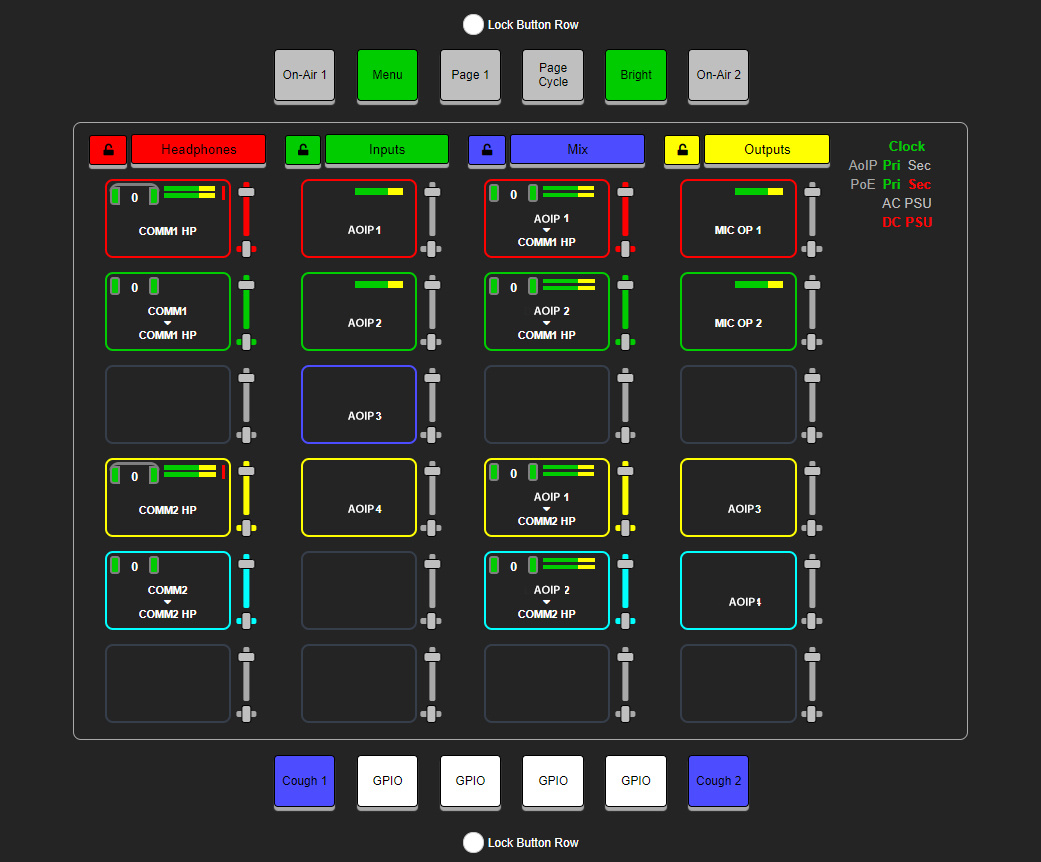Toggle the bottom Lock Button Row radio
This screenshot has width=1041, height=862.
coord(474,843)
